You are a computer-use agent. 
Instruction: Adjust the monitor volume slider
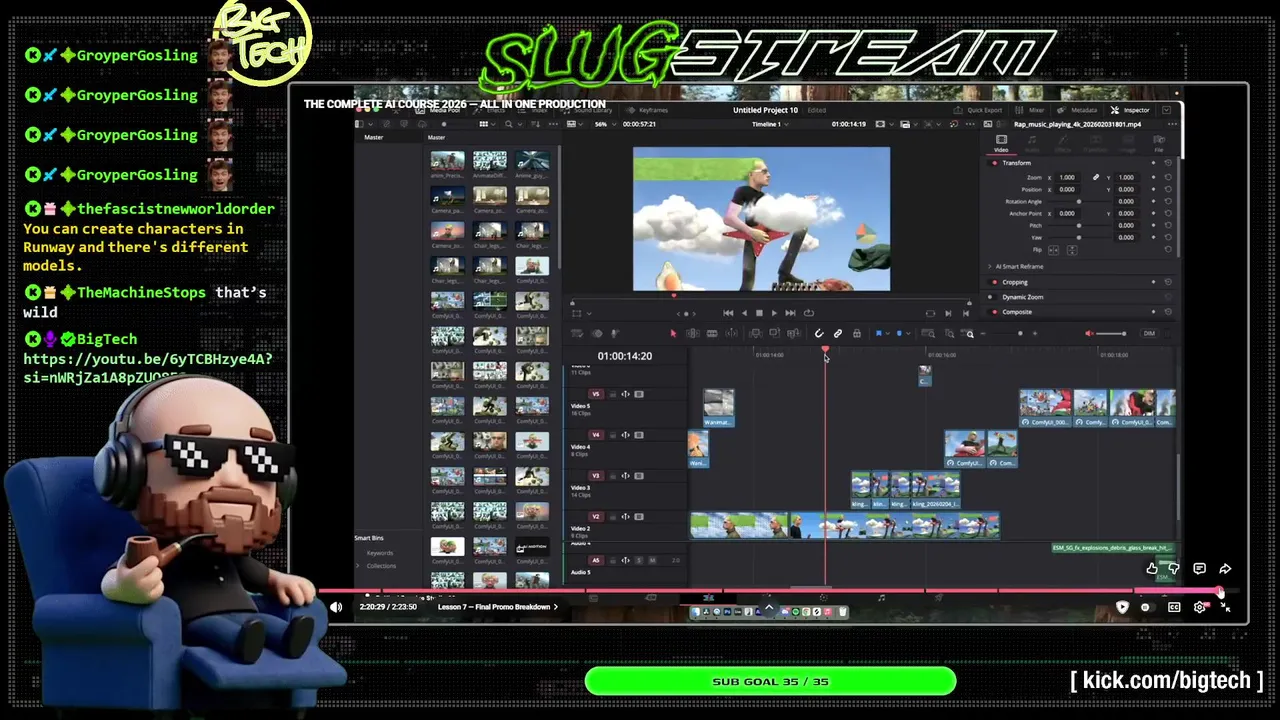tap(1112, 333)
